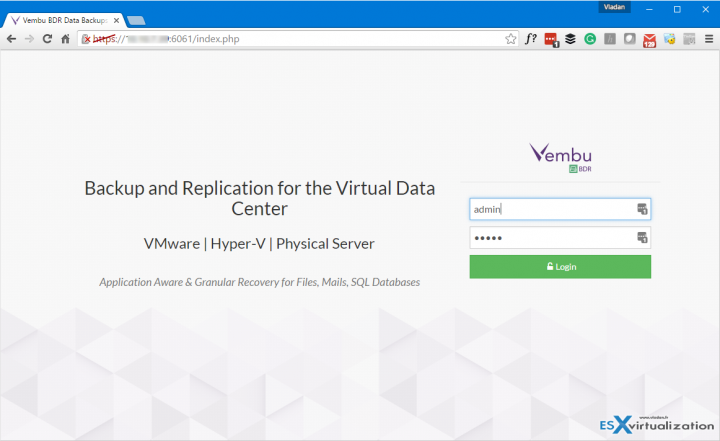Viewport: 720px width, 441px height.
Task: Click the green Grammarly extension icon
Action: pos(590,39)
